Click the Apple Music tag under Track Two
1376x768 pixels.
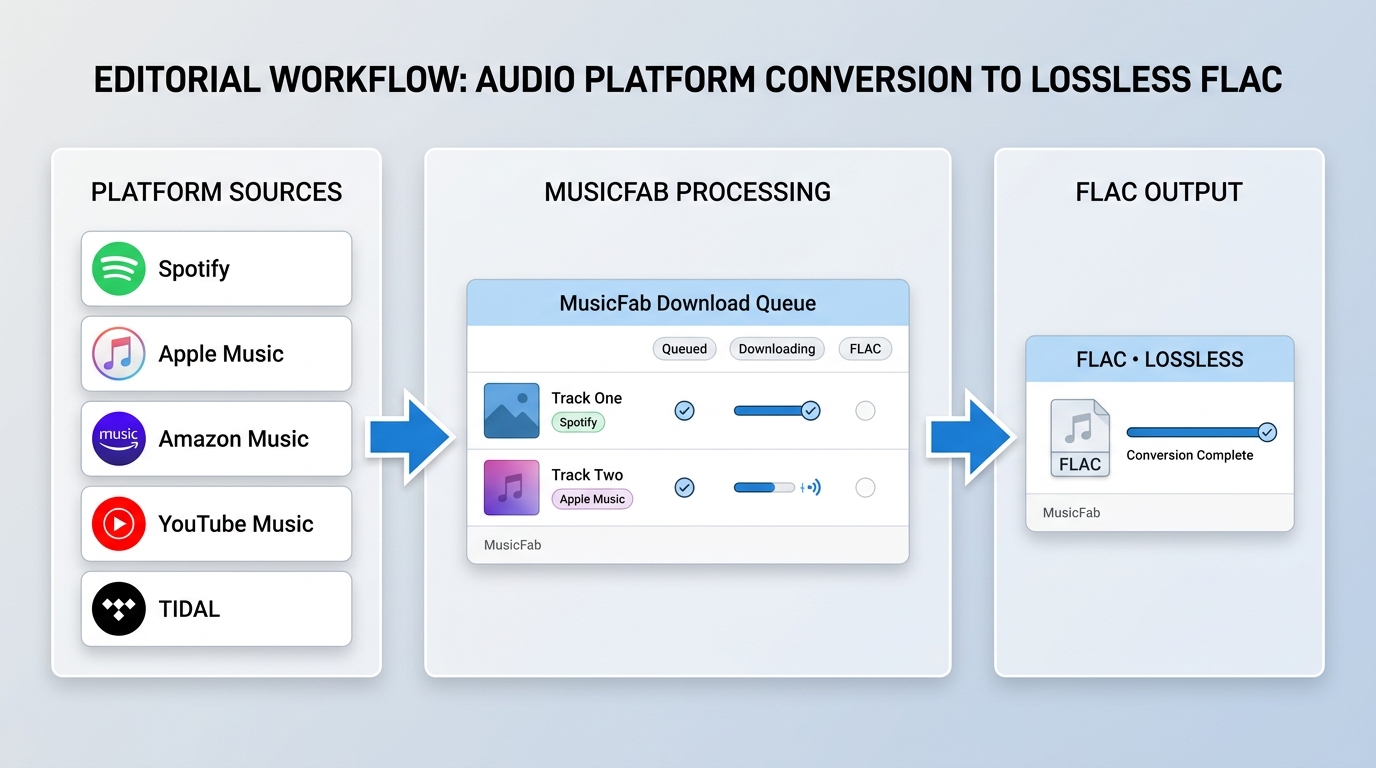pyautogui.click(x=592, y=499)
